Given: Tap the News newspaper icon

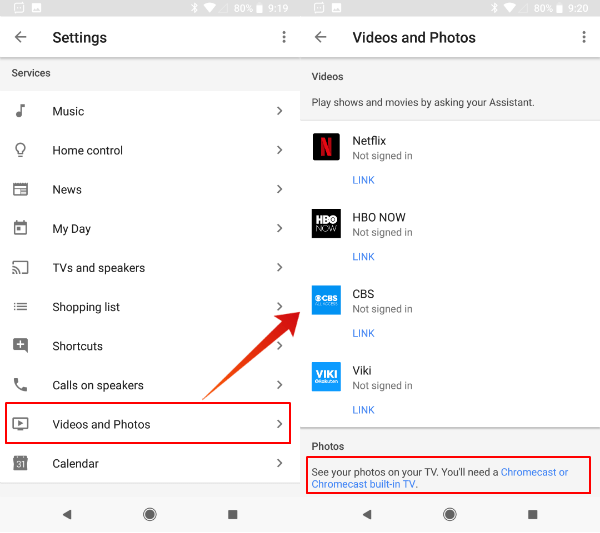Looking at the screenshot, I should click(20, 189).
